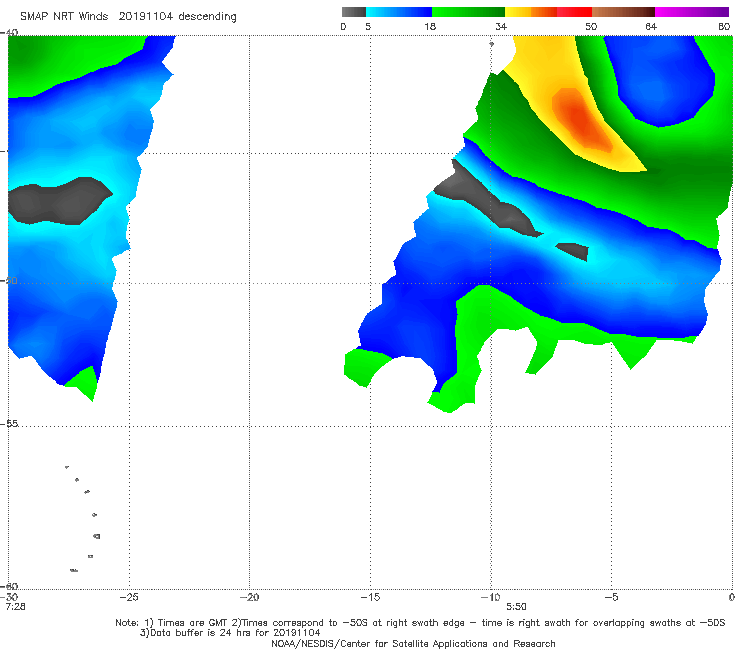This screenshot has width=740, height=650.
Task: Click the gray segment of the color bar
Action: click(x=354, y=12)
